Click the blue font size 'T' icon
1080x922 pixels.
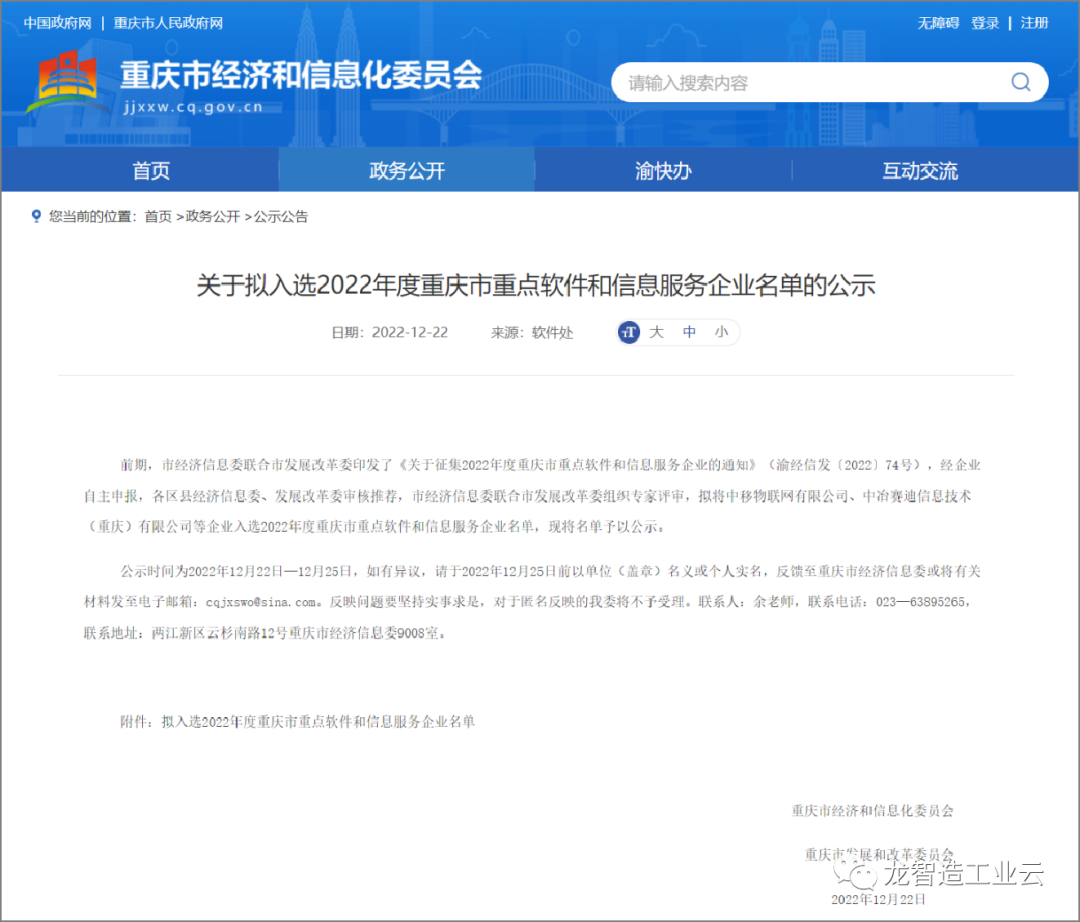[x=629, y=333]
